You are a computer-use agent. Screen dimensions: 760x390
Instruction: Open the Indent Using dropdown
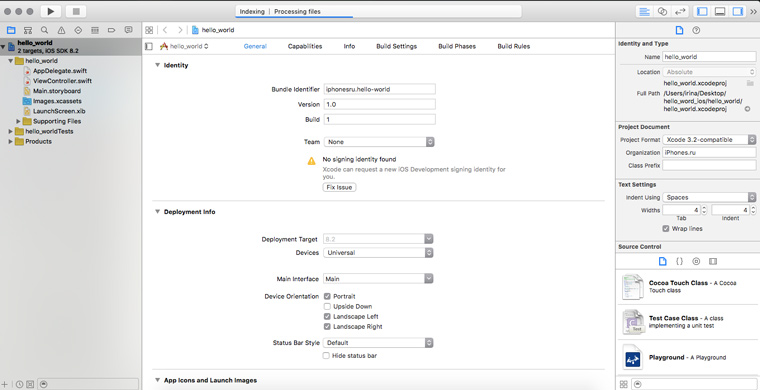[x=709, y=197]
